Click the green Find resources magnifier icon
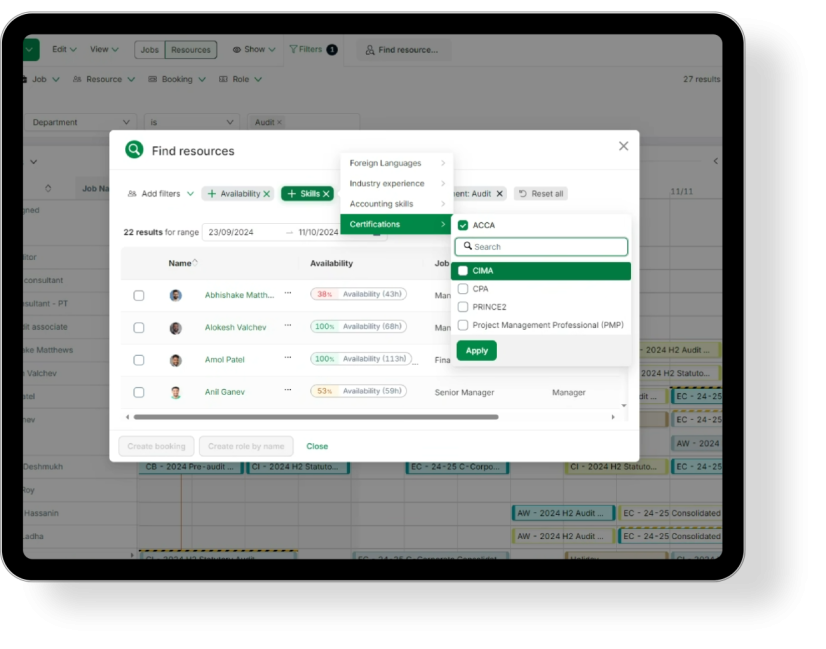 (x=134, y=148)
